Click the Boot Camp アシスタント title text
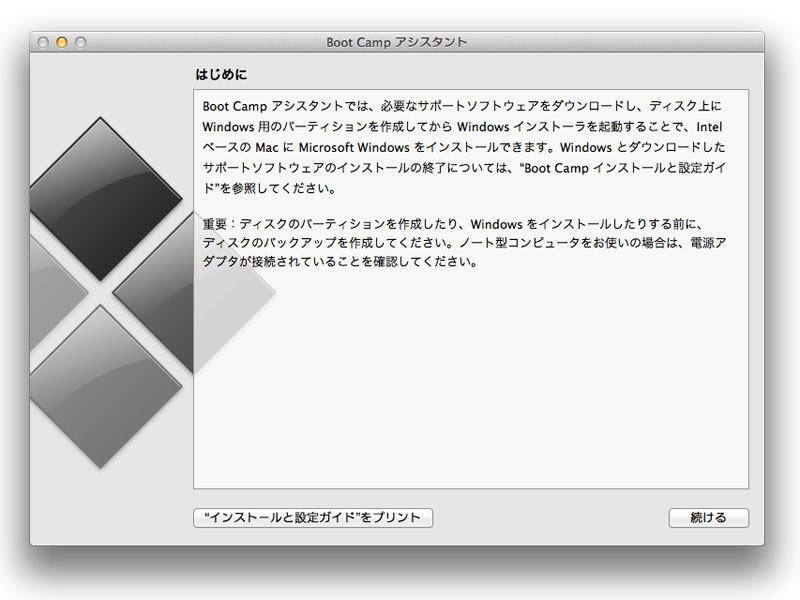Screen dimensions: 800x600 pyautogui.click(x=396, y=42)
